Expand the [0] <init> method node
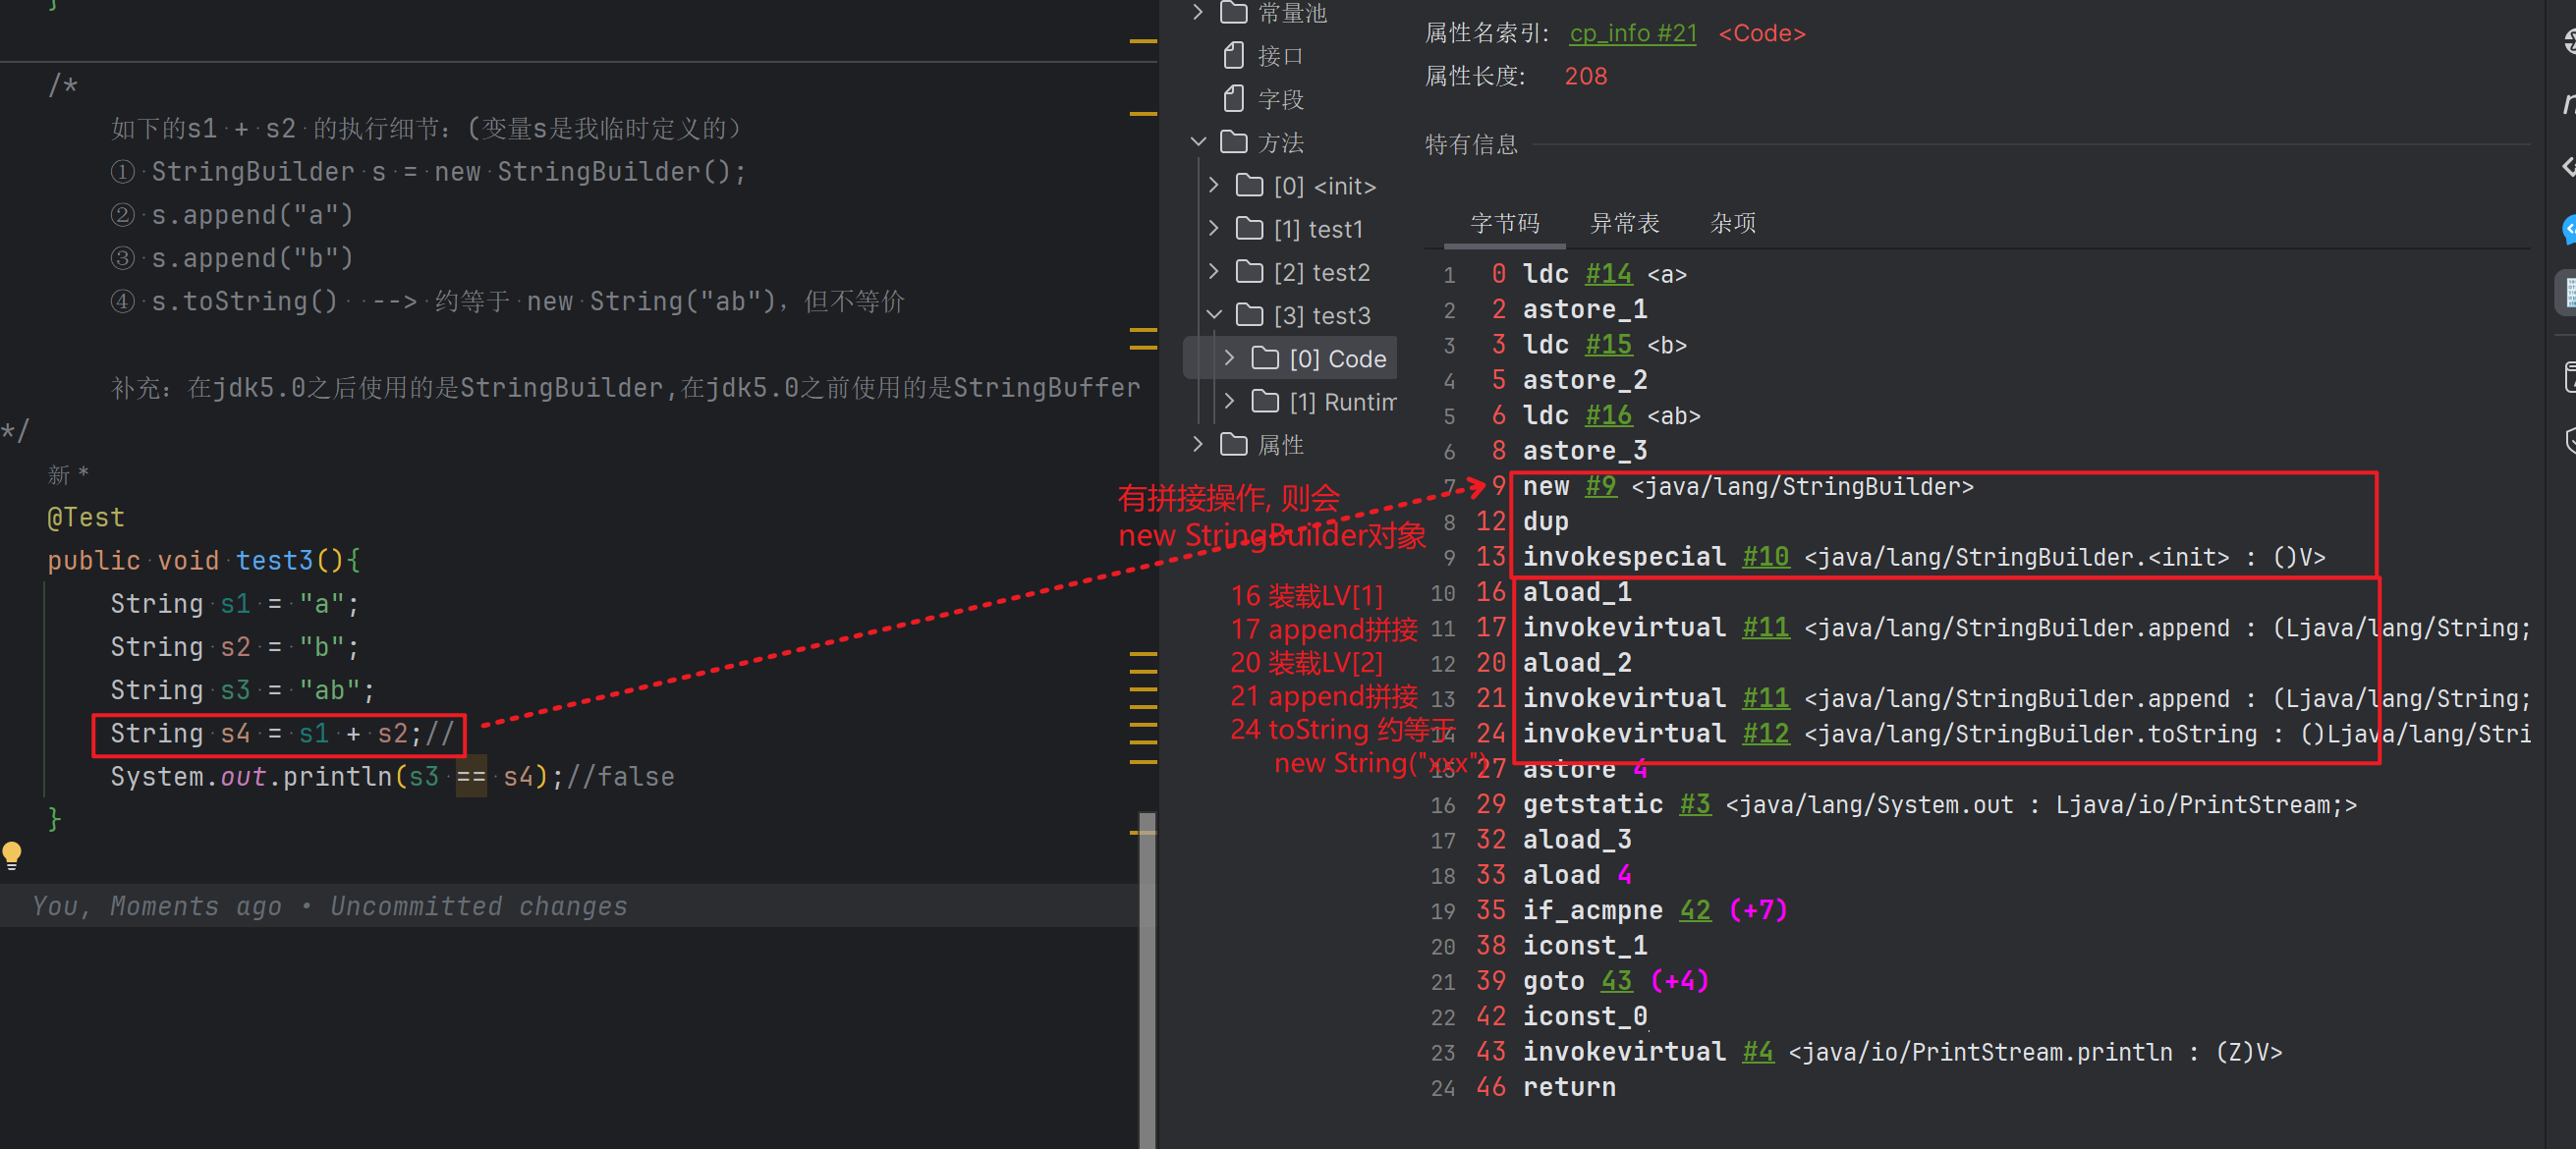Screen dimensions: 2576x1149 point(1214,186)
